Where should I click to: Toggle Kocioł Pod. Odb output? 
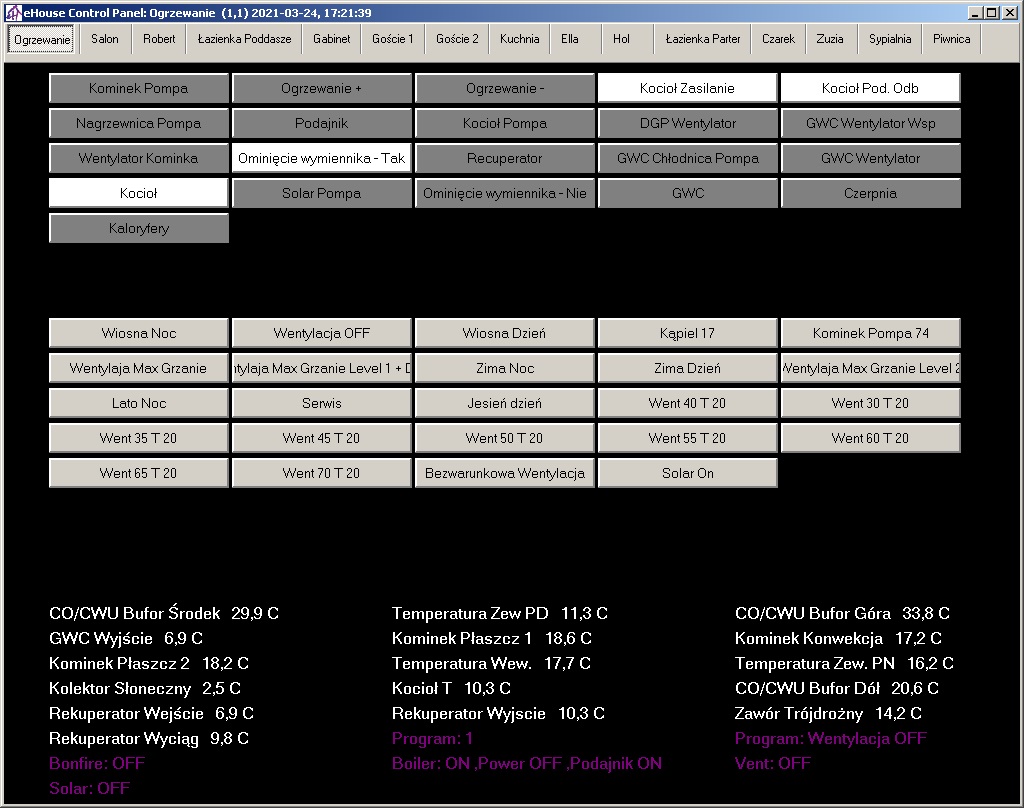tap(870, 88)
